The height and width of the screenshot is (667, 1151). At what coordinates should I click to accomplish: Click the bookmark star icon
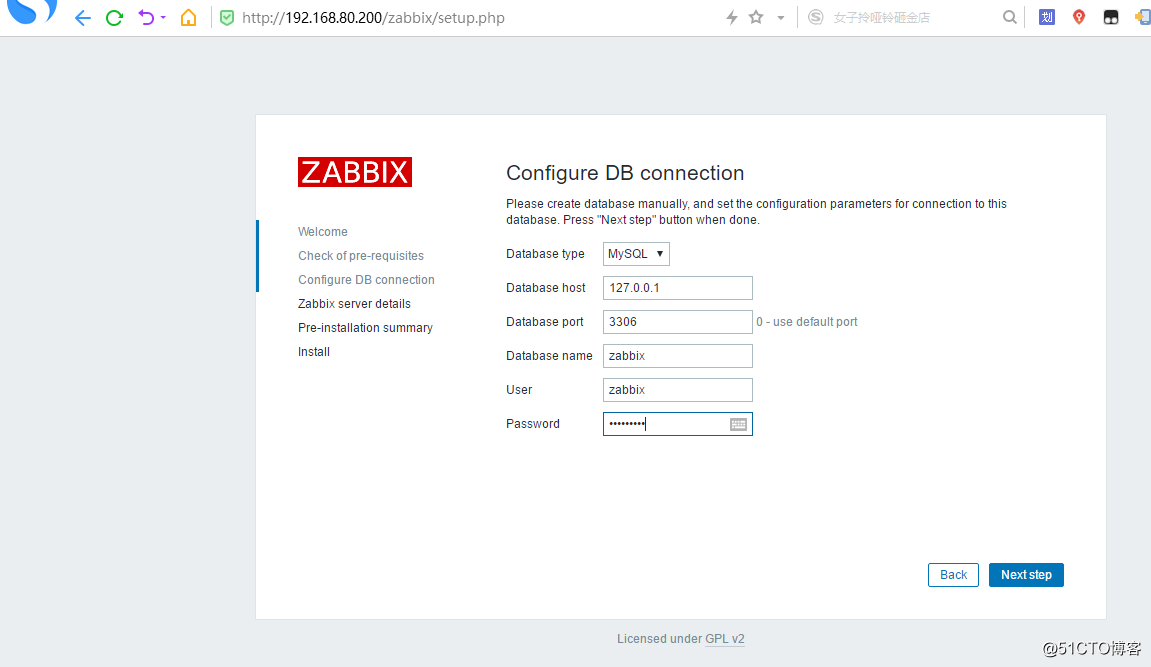[757, 17]
